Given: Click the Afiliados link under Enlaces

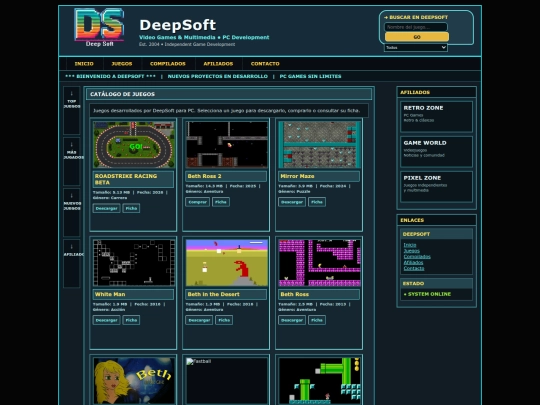Looking at the screenshot, I should click(413, 262).
